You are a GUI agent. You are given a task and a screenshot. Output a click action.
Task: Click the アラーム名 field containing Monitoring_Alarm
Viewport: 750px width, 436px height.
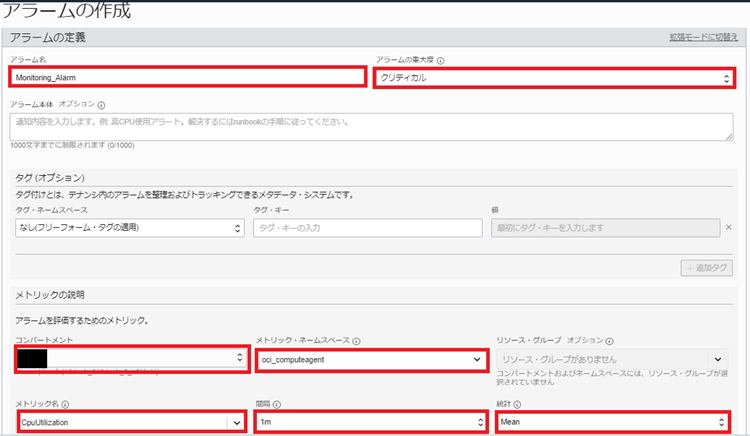188,76
